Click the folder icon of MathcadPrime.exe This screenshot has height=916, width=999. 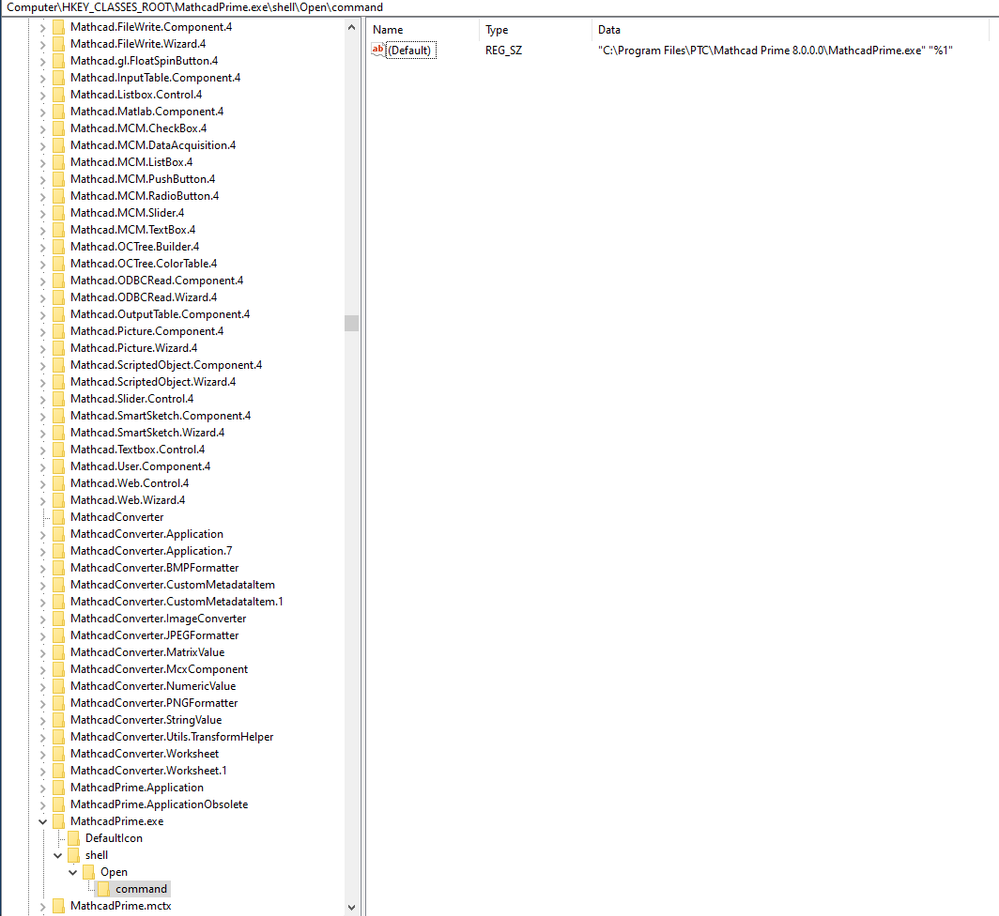tap(59, 821)
